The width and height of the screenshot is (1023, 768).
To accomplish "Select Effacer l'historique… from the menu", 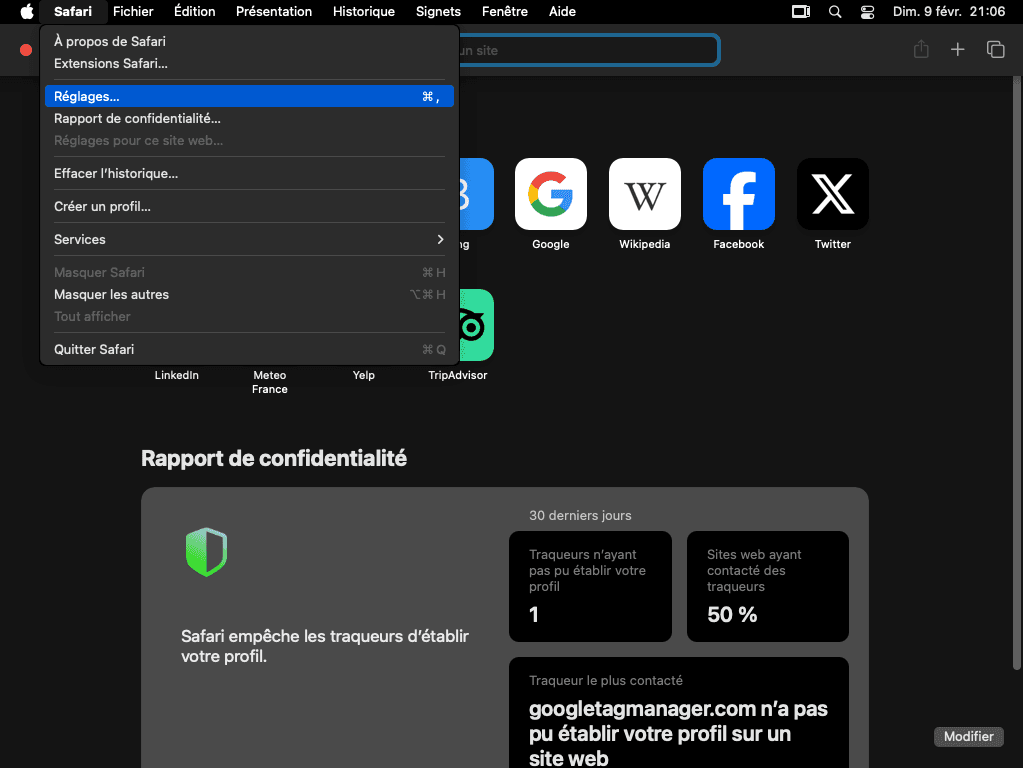I will pos(249,174).
